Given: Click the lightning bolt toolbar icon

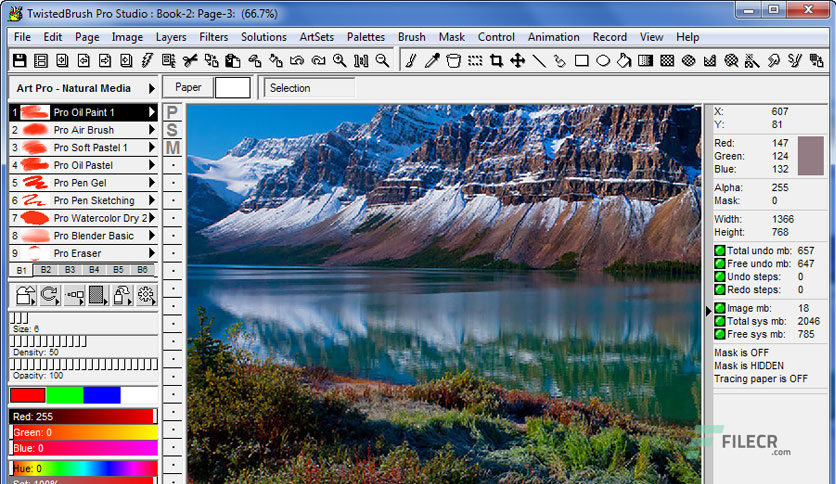Looking at the screenshot, I should click(147, 61).
